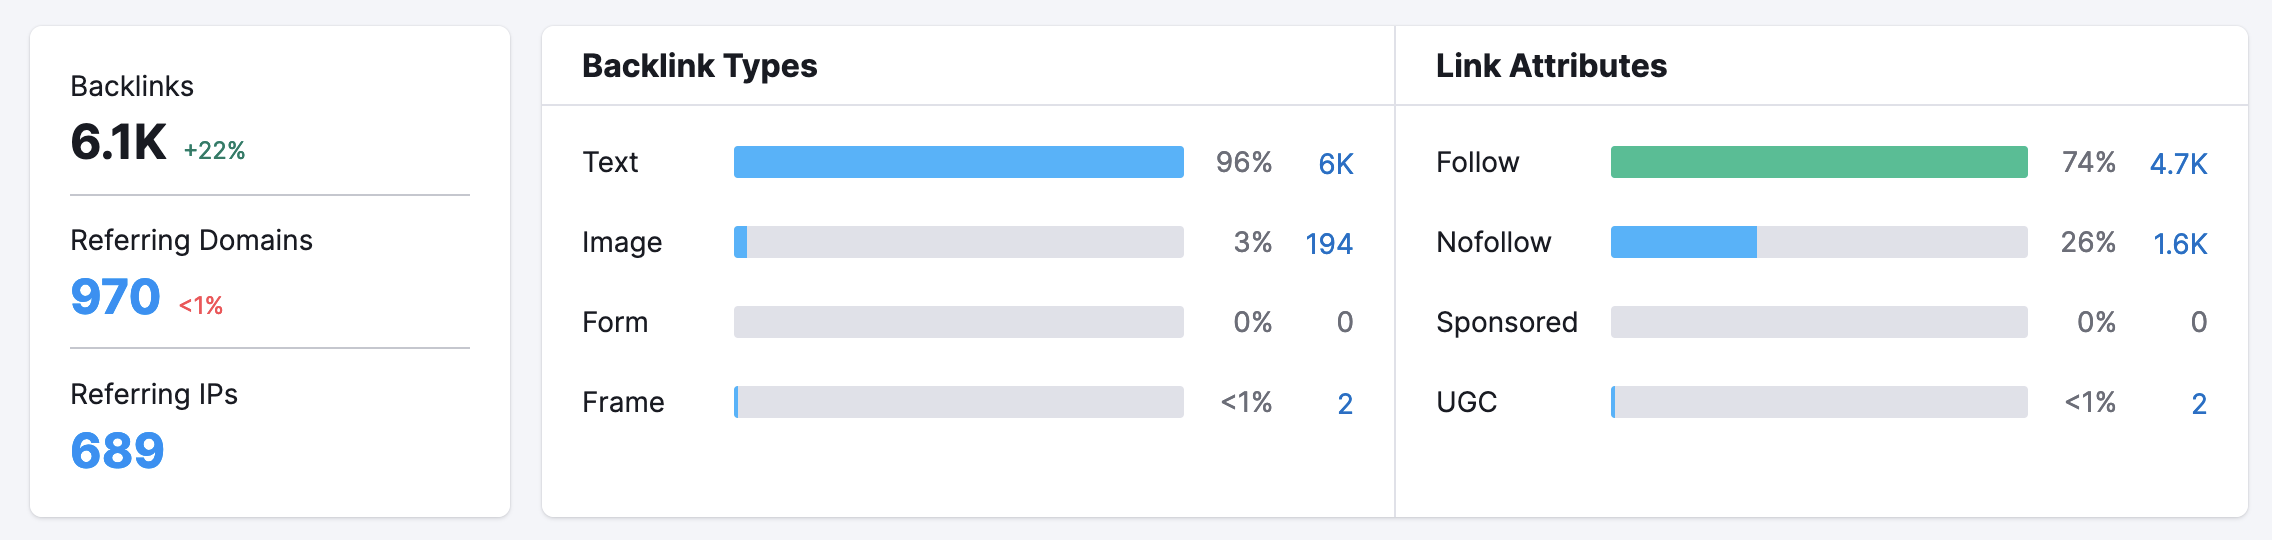Click the +22% backlinks change indicator
Viewport: 2272px width, 540px height.
pos(214,151)
